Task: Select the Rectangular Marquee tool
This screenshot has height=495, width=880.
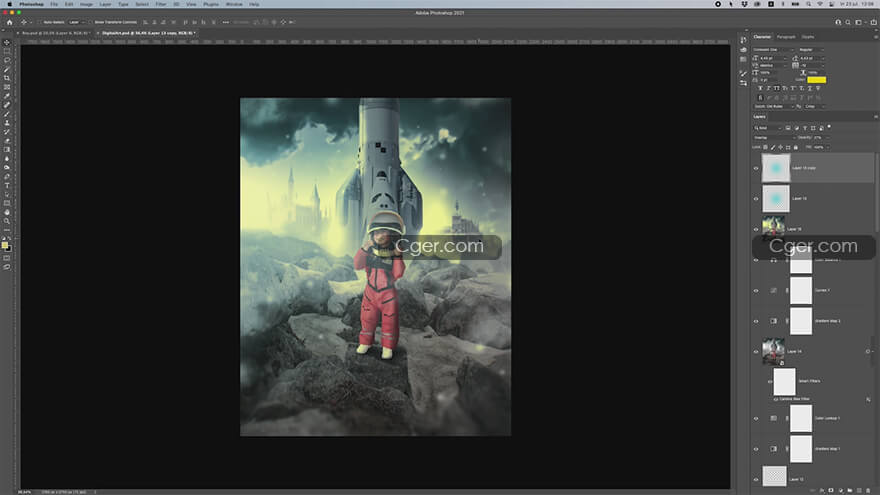Action: pyautogui.click(x=7, y=51)
